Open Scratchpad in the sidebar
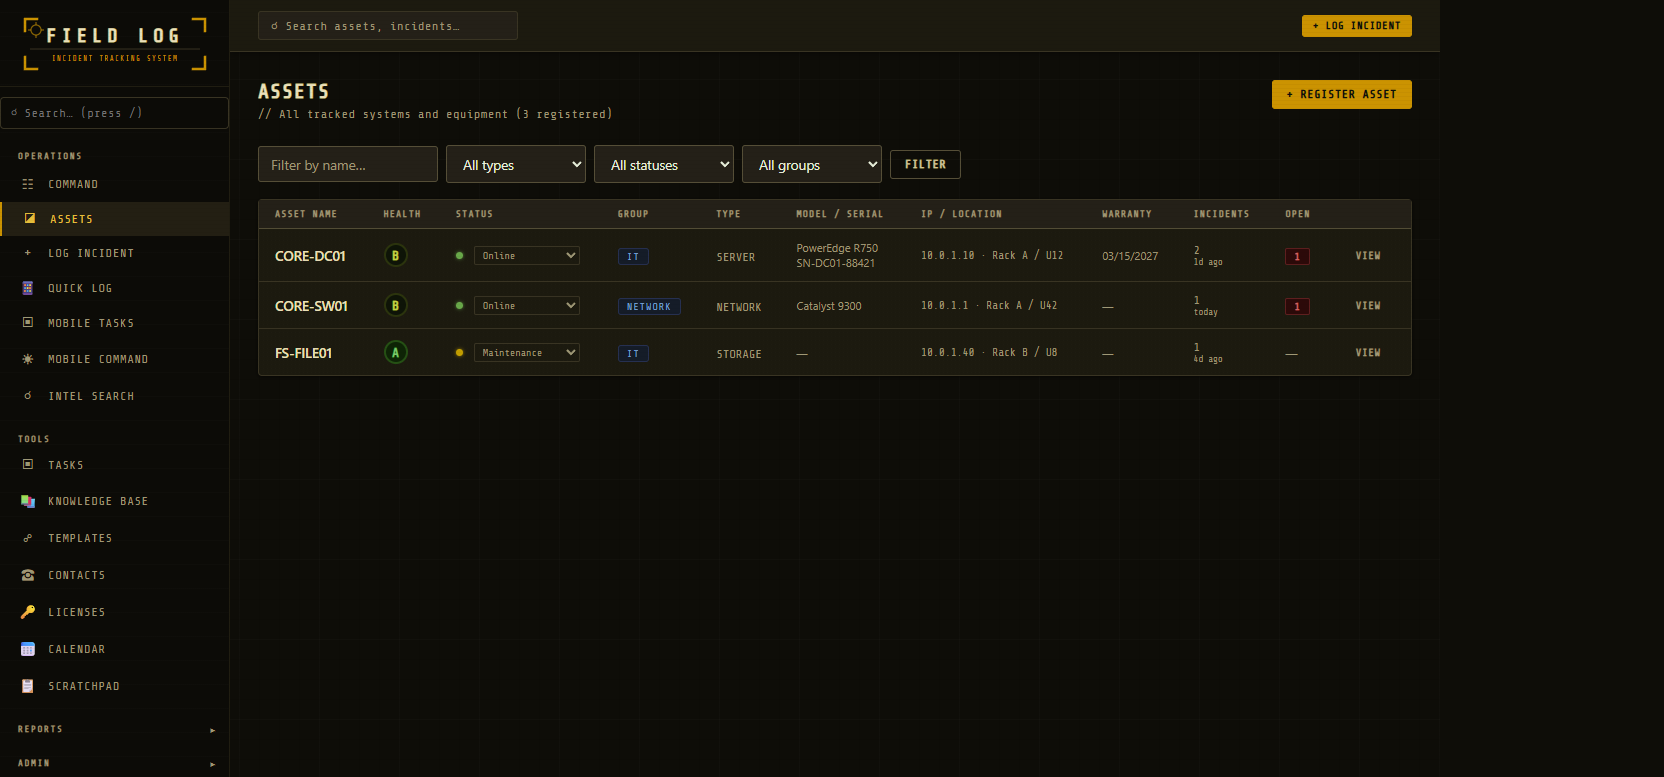This screenshot has width=1664, height=777. point(115,686)
